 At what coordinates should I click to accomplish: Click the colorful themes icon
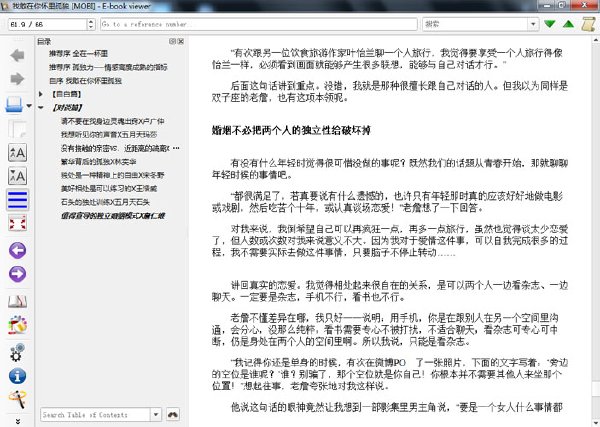tap(17, 325)
